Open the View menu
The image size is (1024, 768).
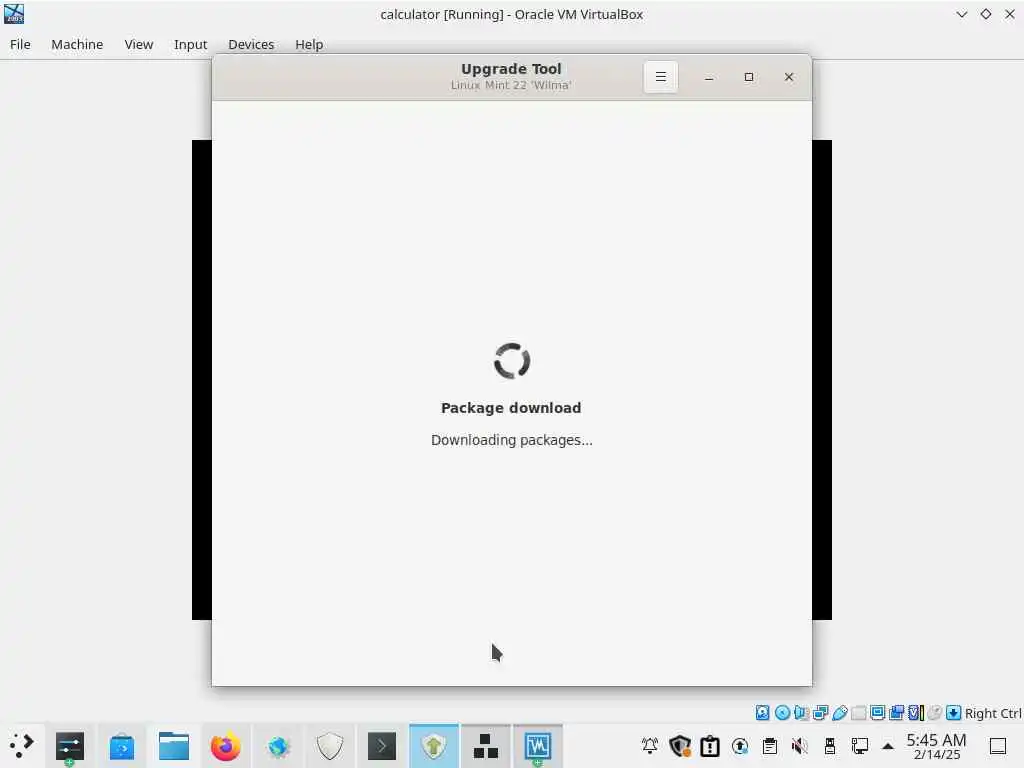point(138,44)
